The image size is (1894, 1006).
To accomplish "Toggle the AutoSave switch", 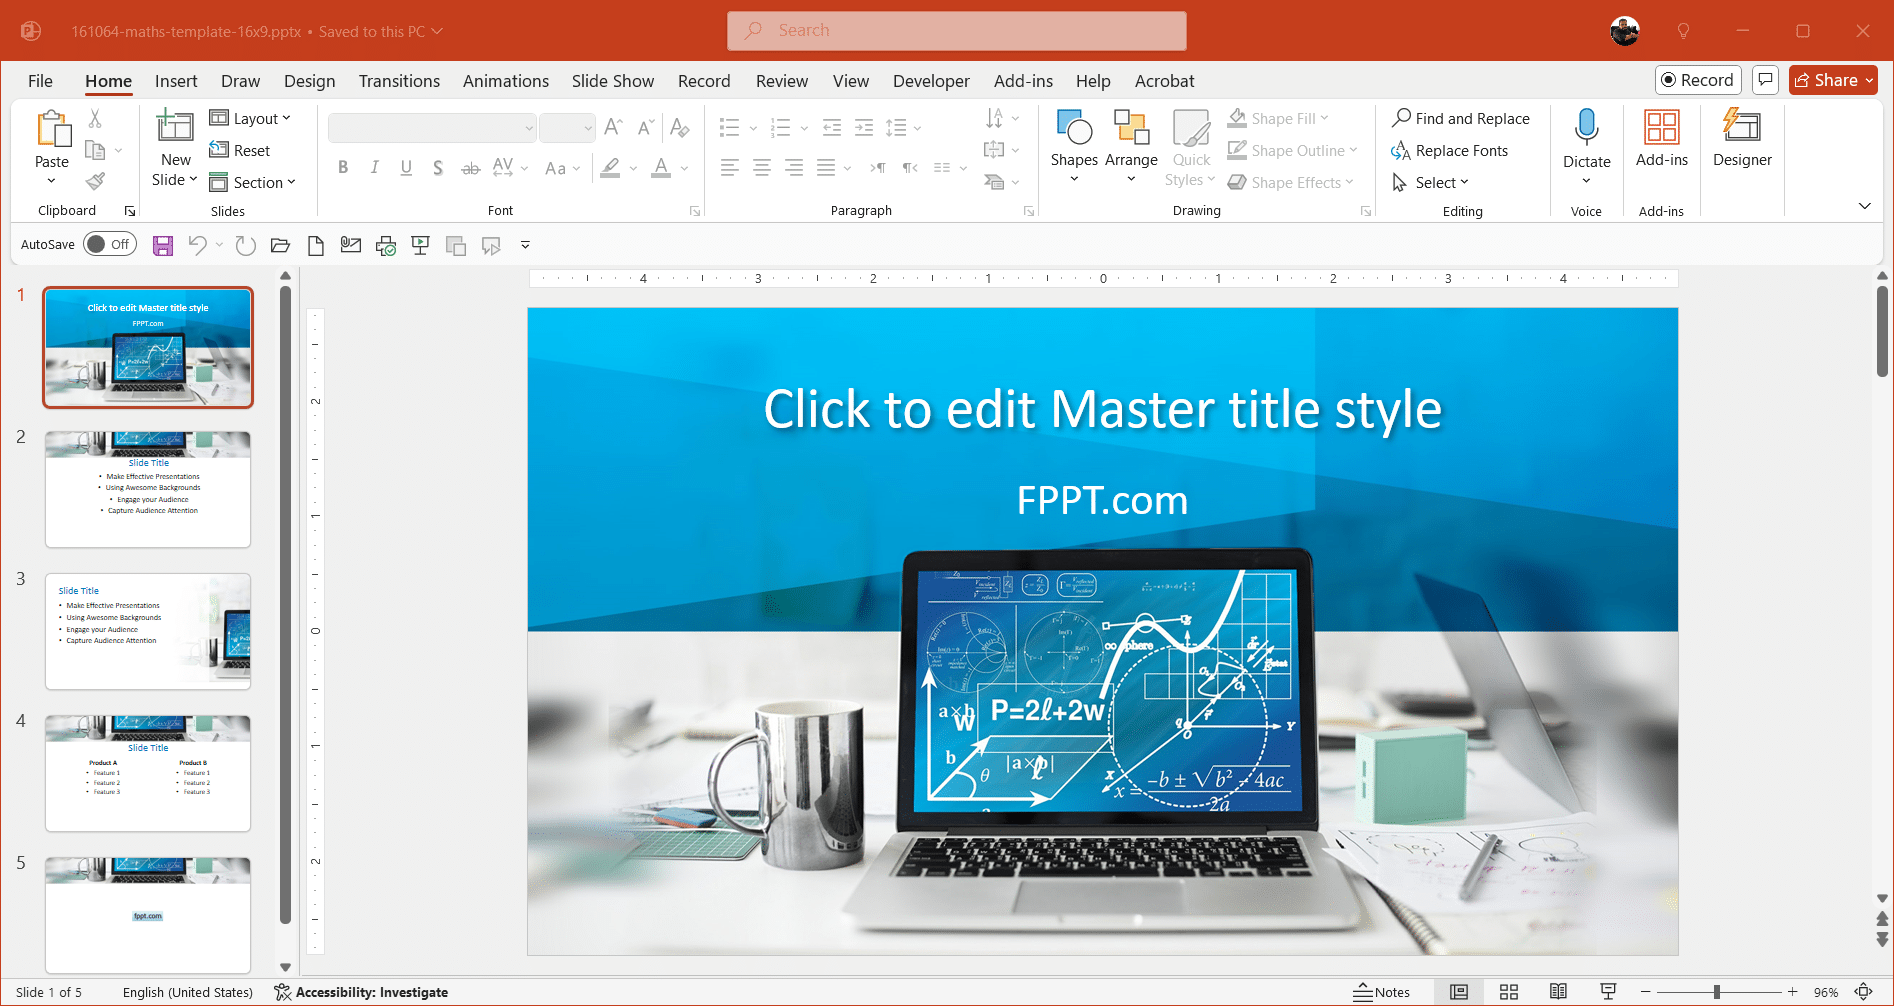I will pyautogui.click(x=110, y=244).
